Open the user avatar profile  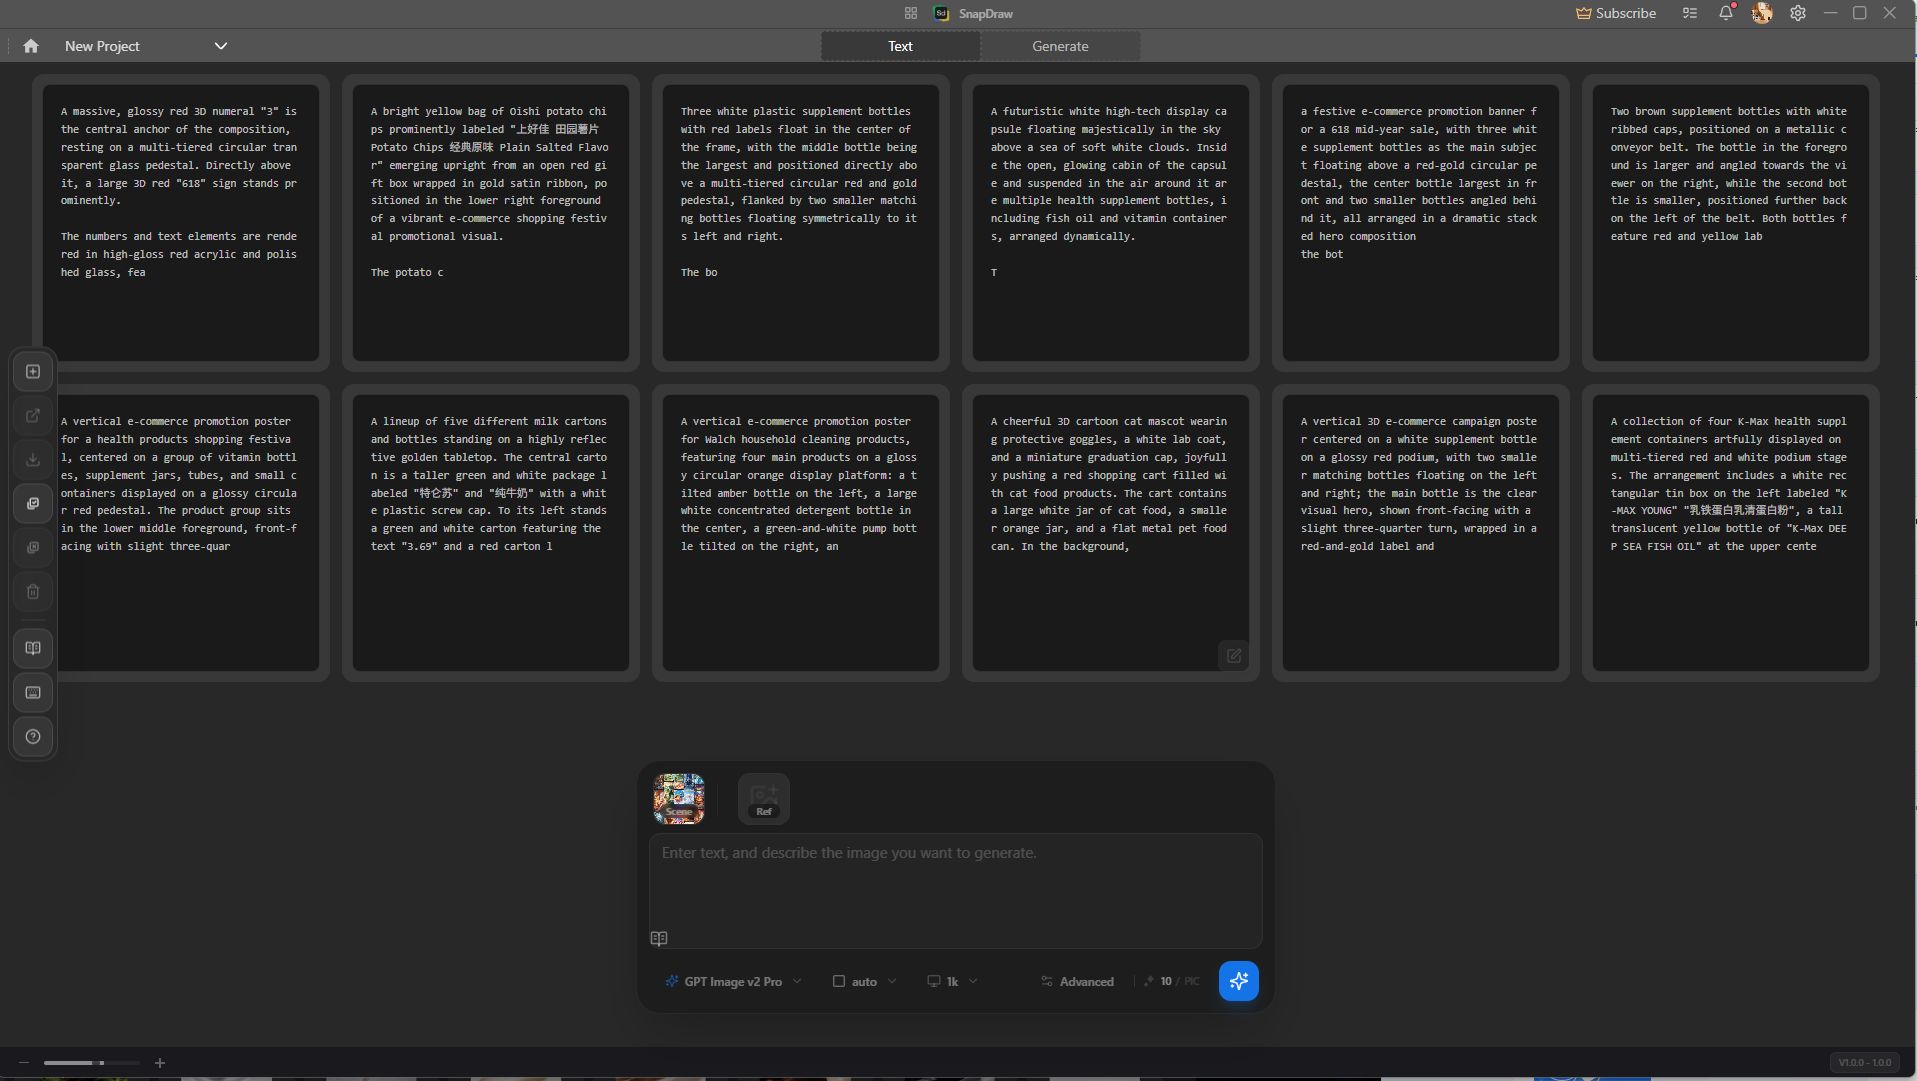click(x=1762, y=13)
